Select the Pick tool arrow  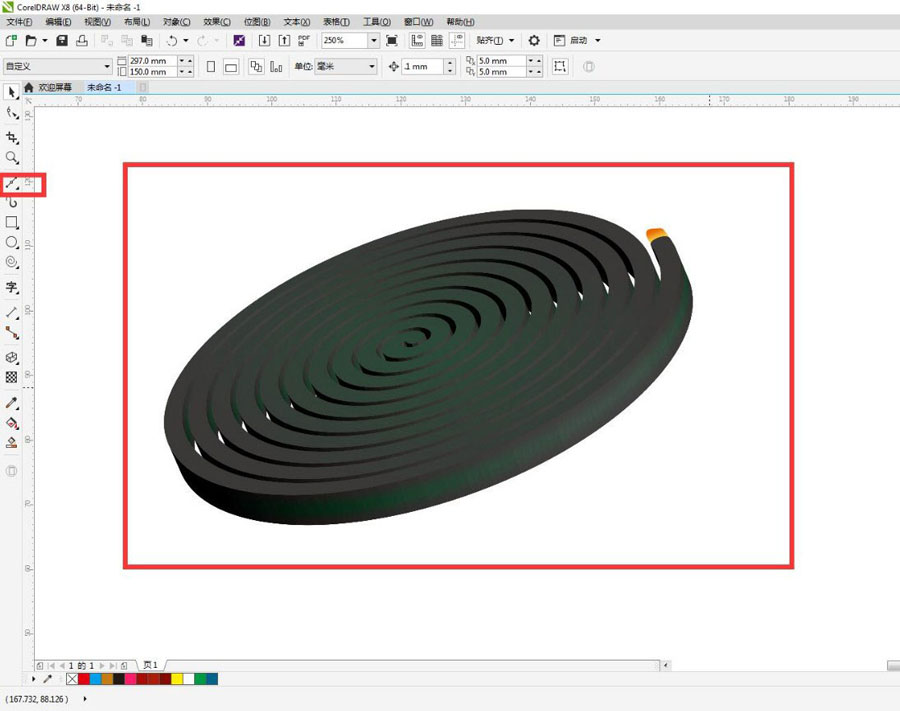click(x=12, y=93)
